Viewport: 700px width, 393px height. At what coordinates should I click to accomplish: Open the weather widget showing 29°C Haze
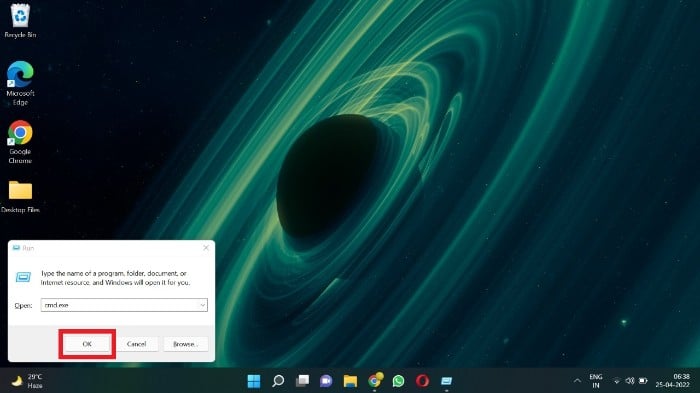[27, 381]
